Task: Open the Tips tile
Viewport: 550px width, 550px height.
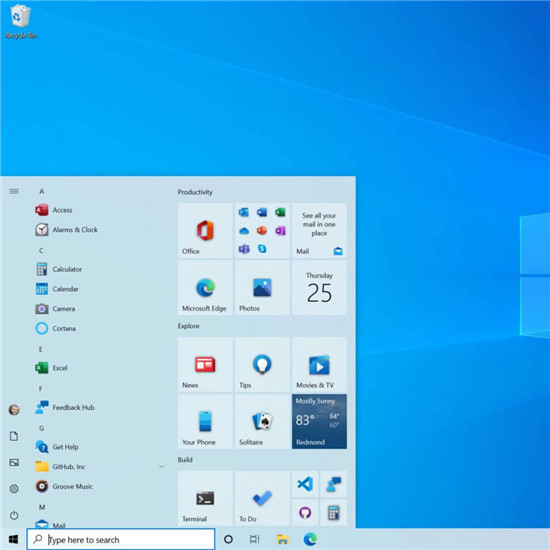Action: click(x=262, y=364)
